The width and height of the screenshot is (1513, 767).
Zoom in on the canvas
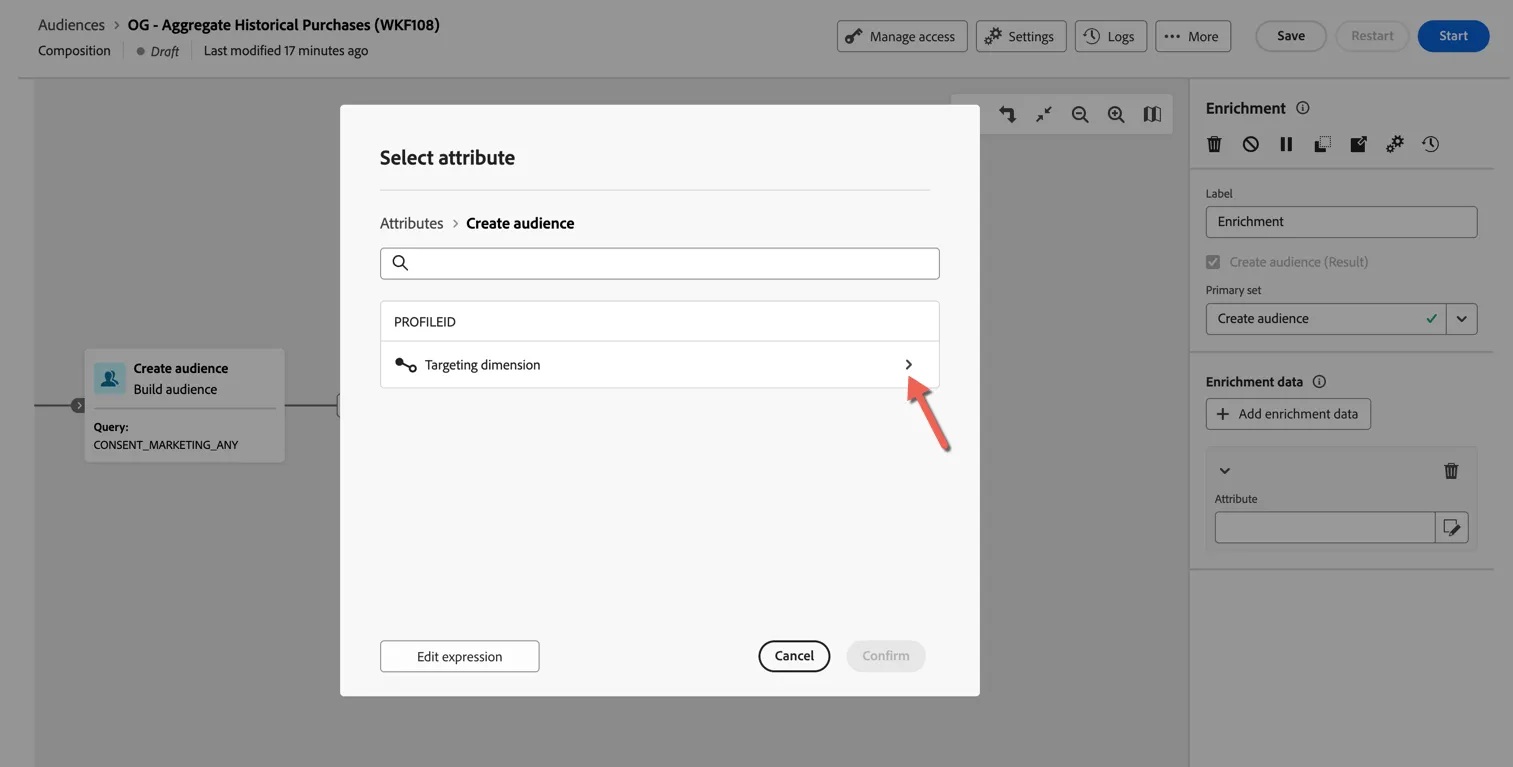point(1116,115)
